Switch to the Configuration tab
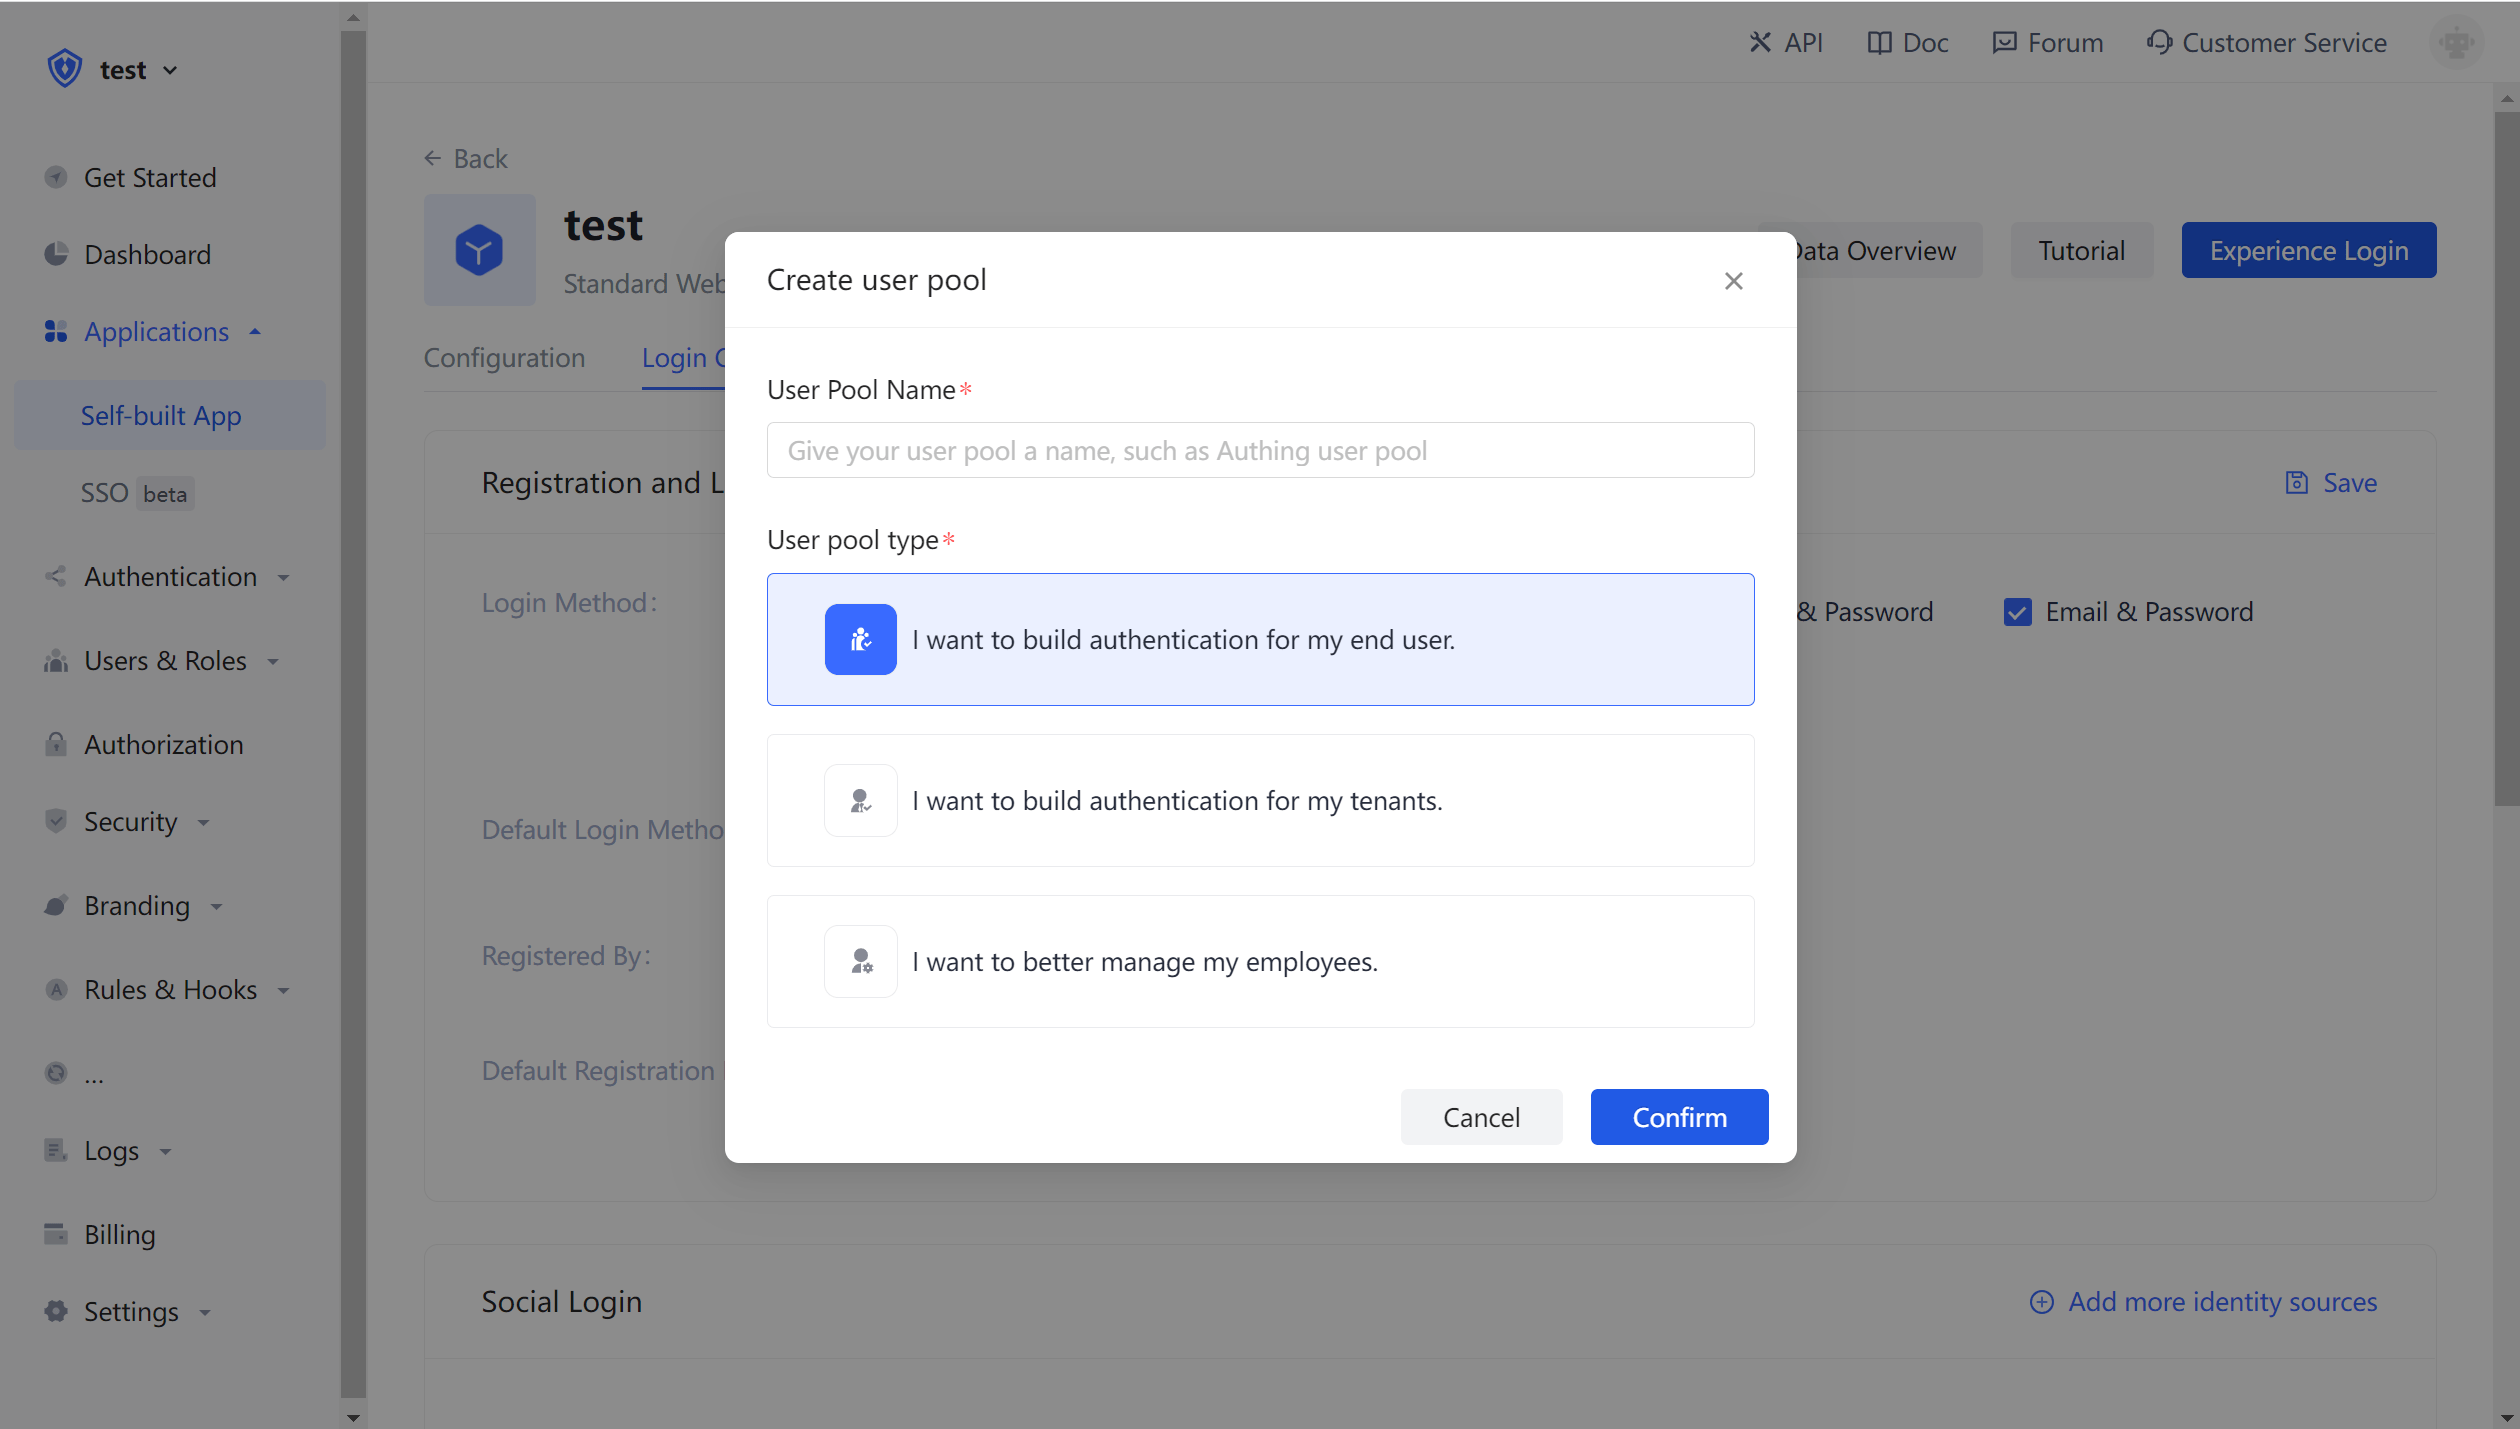This screenshot has height=1429, width=2520. tap(504, 358)
